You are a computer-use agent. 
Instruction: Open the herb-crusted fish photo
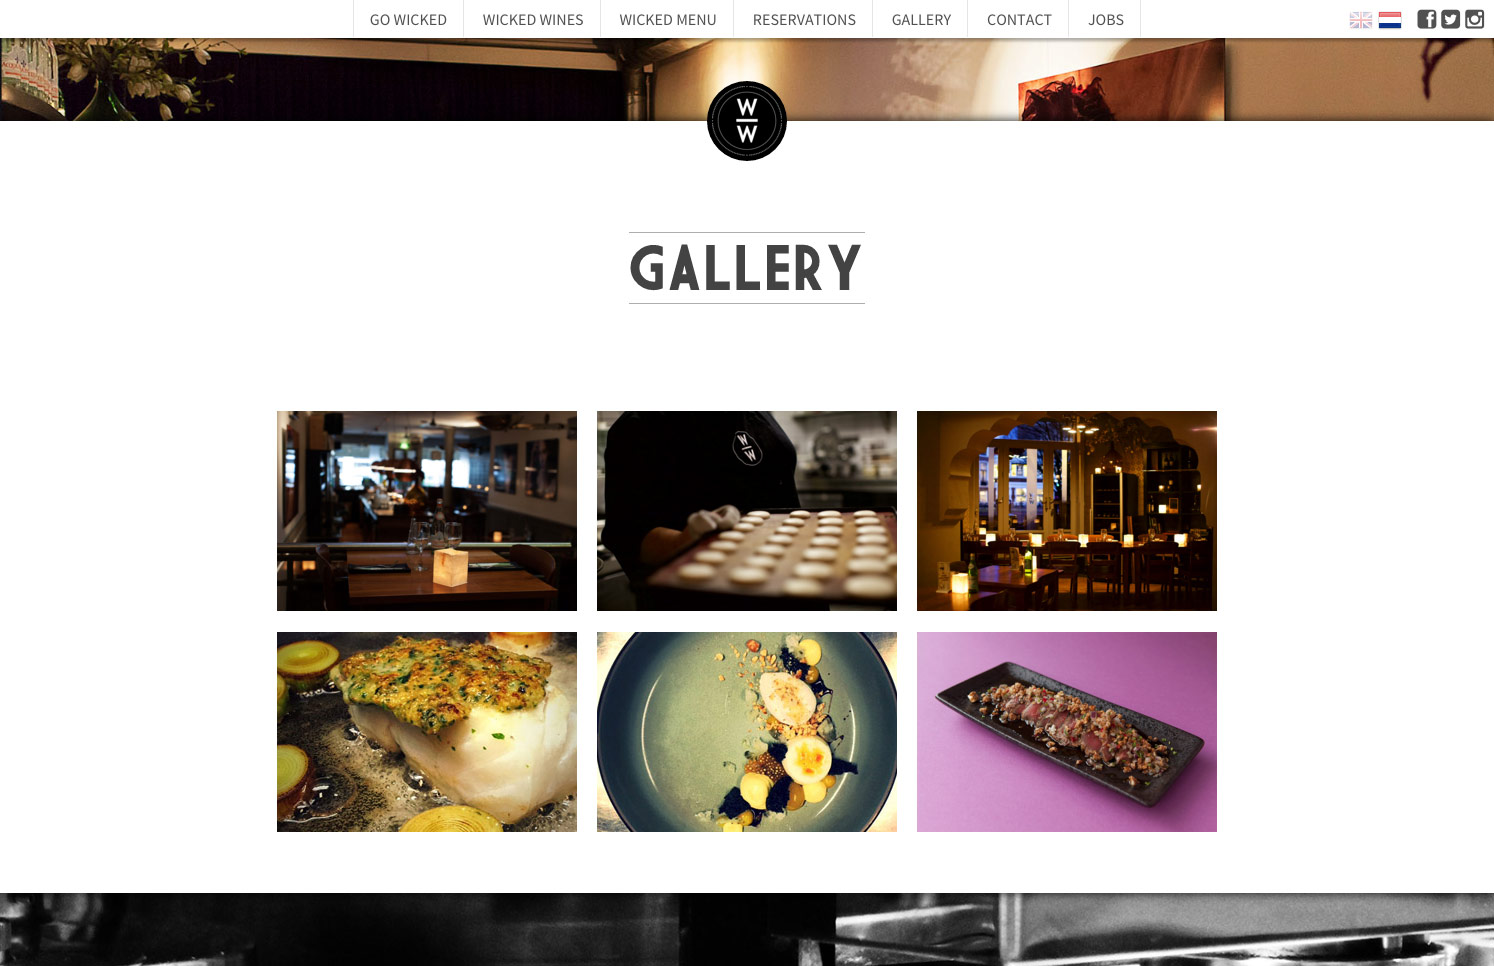pos(427,732)
